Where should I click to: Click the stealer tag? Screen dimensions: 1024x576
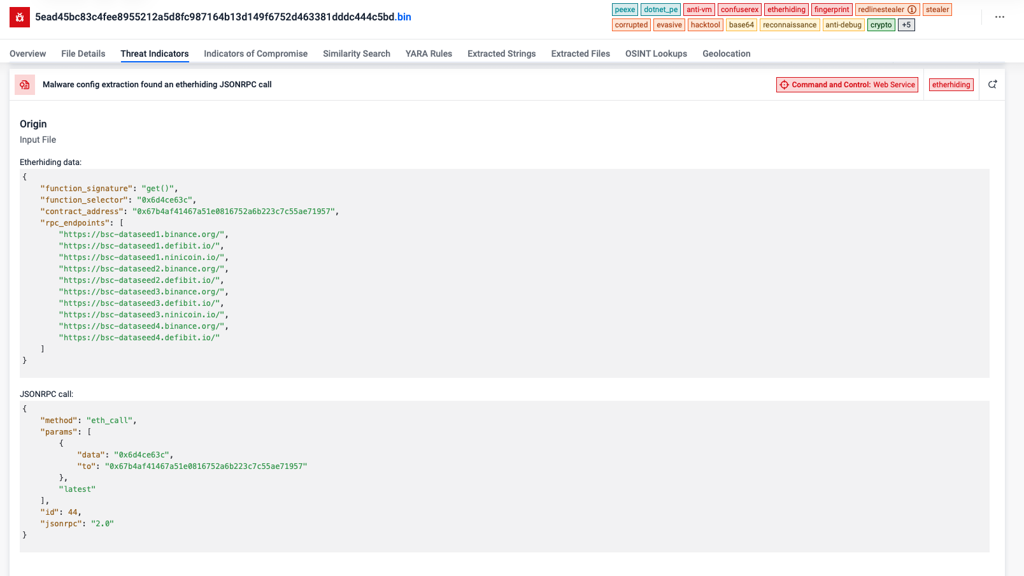(x=937, y=10)
